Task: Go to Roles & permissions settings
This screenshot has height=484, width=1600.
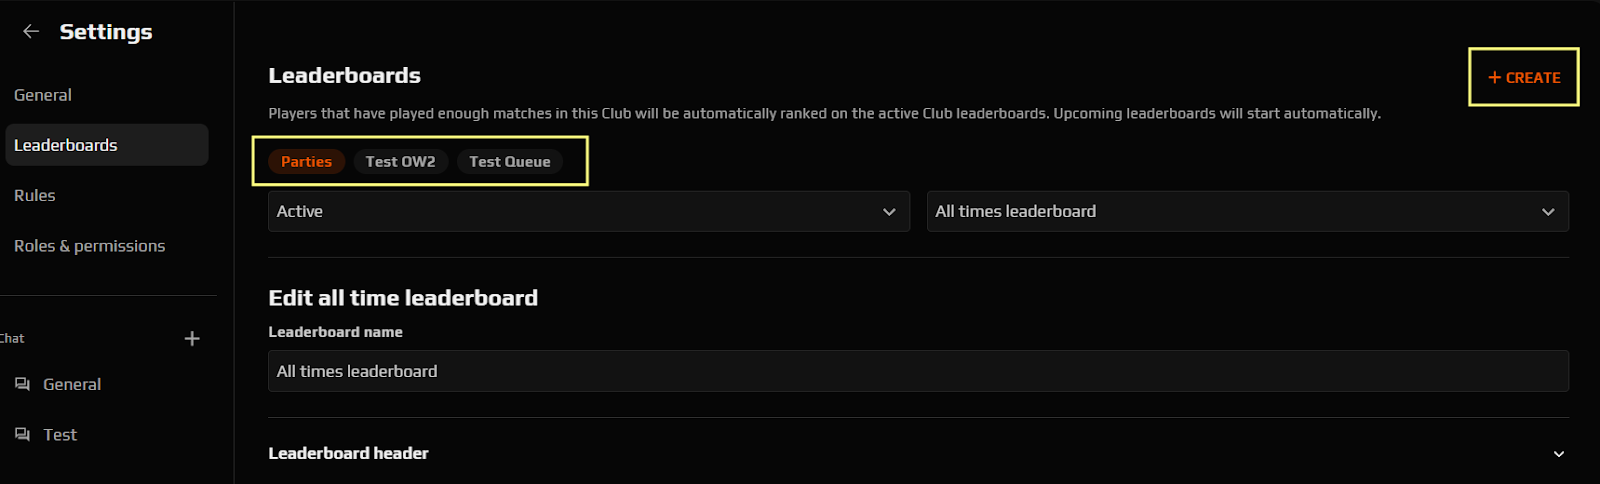Action: click(x=90, y=245)
